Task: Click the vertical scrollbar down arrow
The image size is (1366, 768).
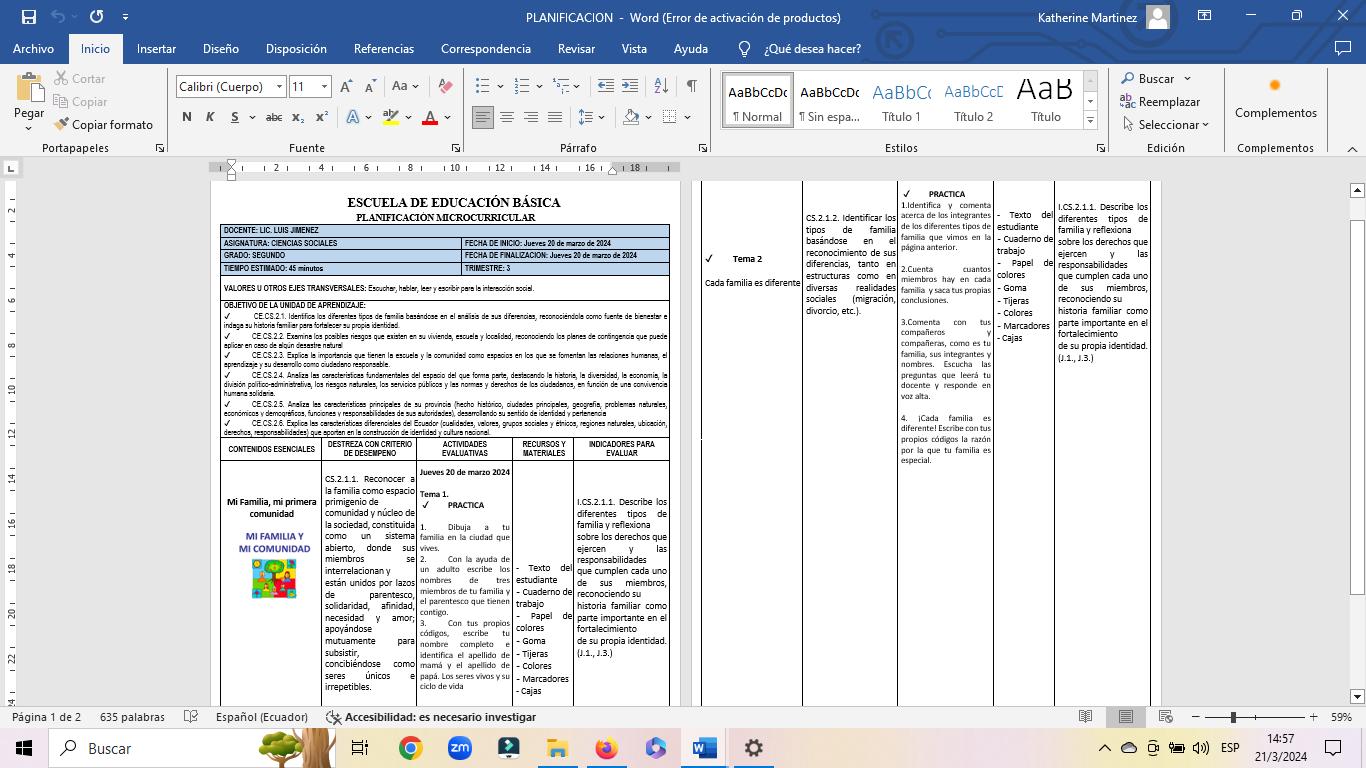Action: [1357, 696]
